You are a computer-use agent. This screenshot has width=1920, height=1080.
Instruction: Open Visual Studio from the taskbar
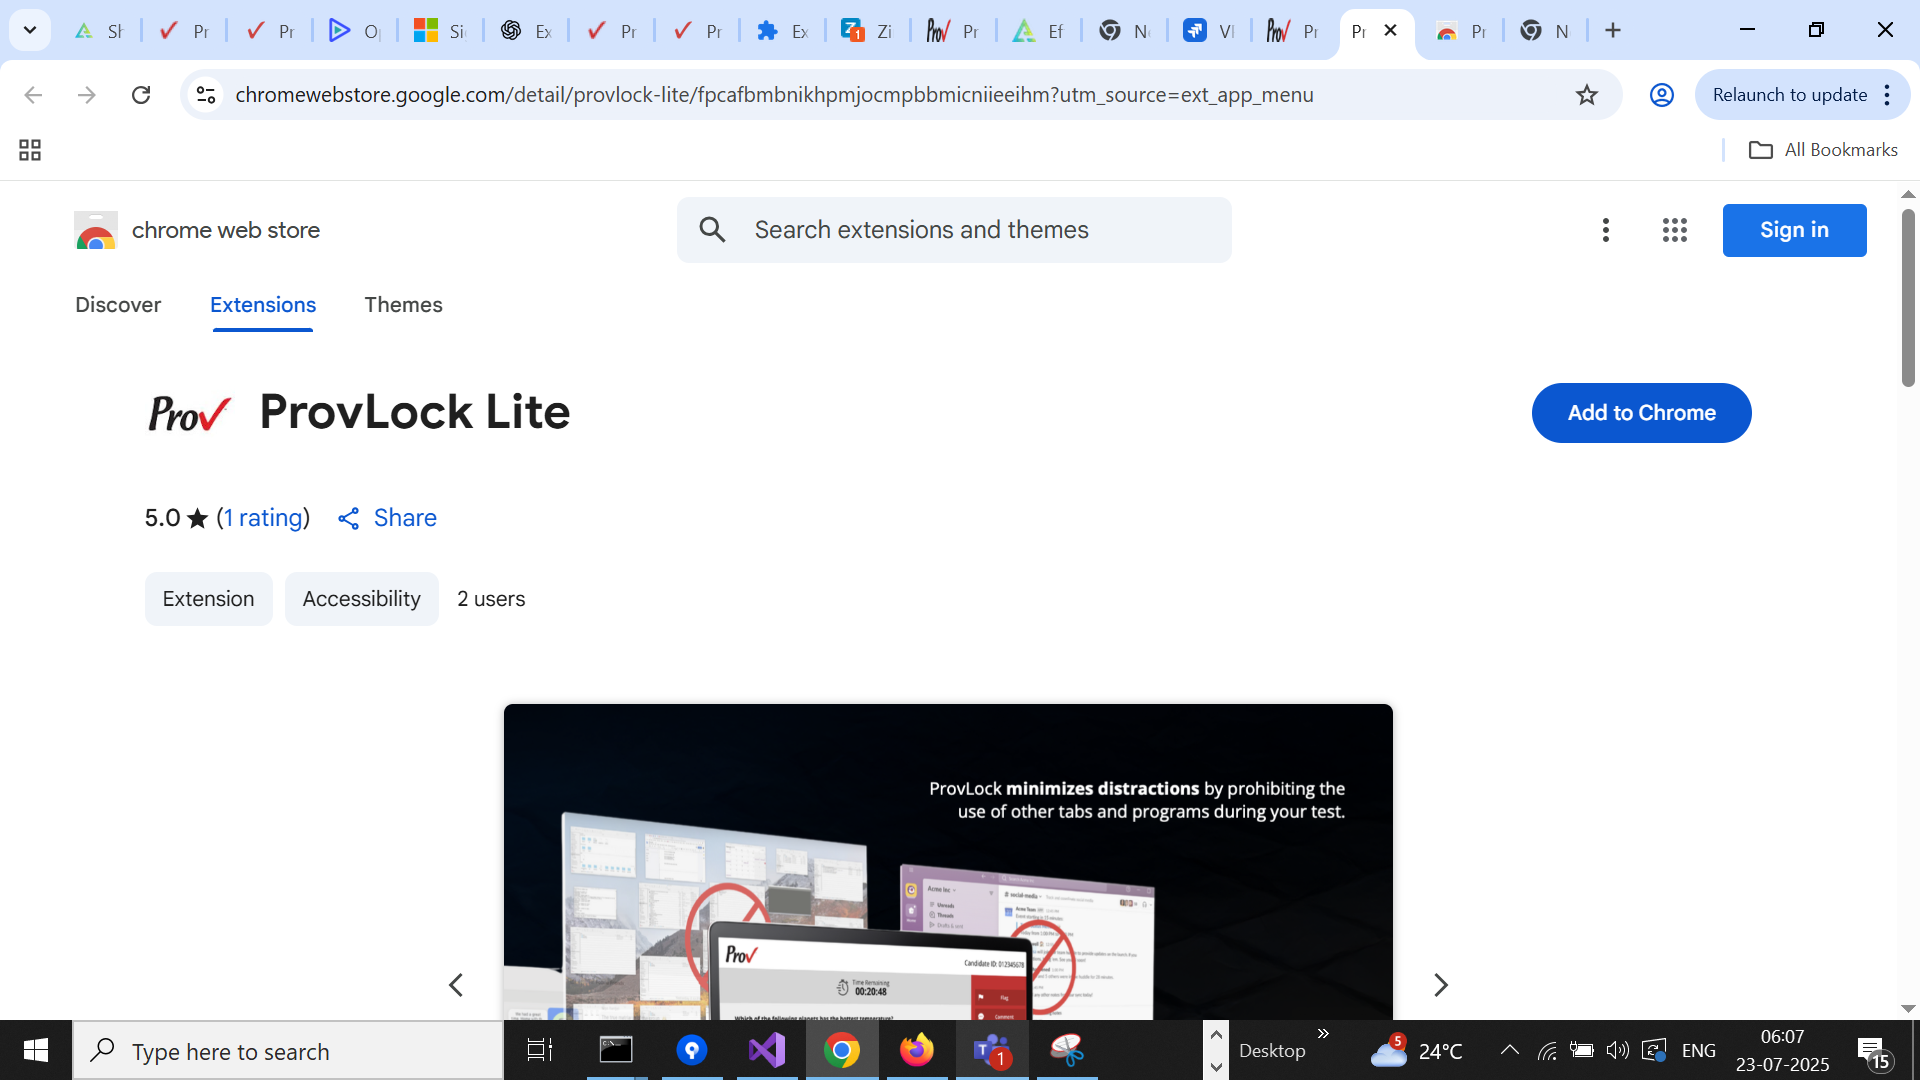pos(767,1050)
